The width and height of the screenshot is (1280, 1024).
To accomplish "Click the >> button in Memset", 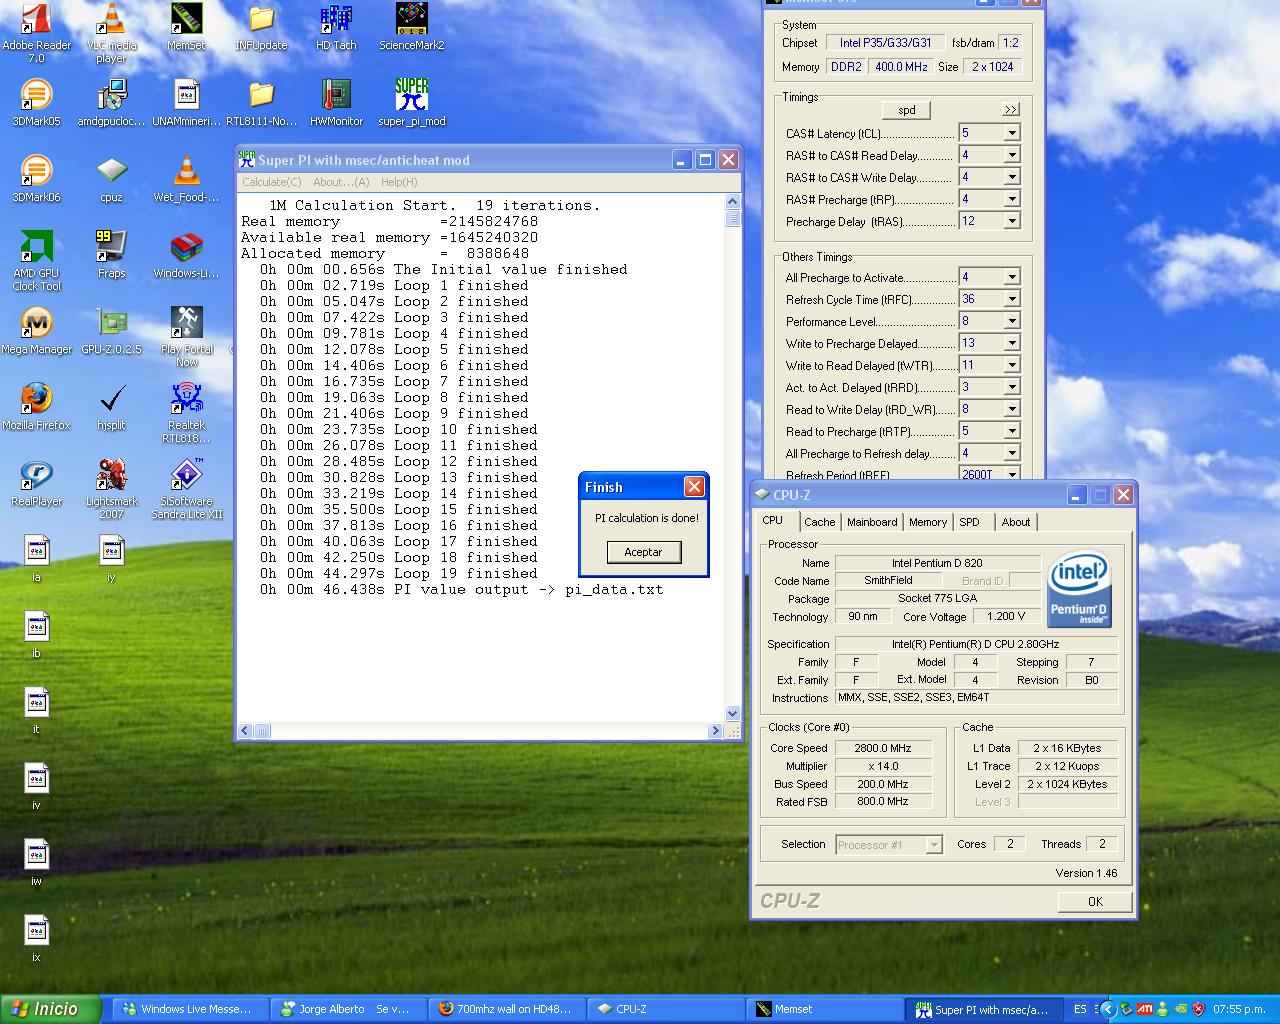I will click(1011, 109).
